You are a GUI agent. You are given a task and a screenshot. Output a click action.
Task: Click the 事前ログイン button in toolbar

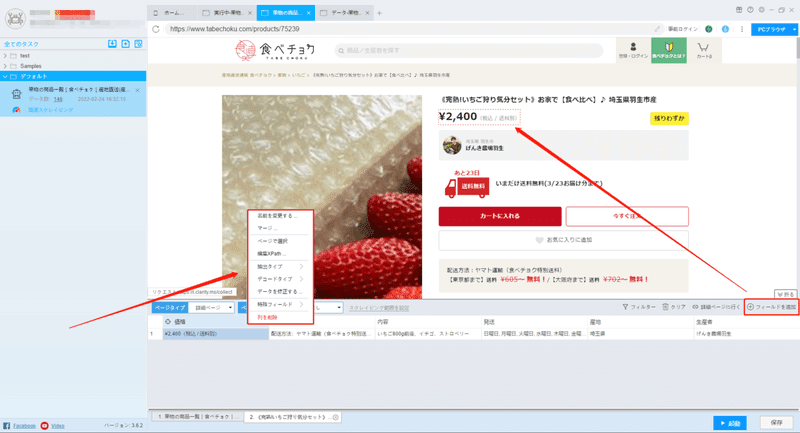(x=683, y=29)
